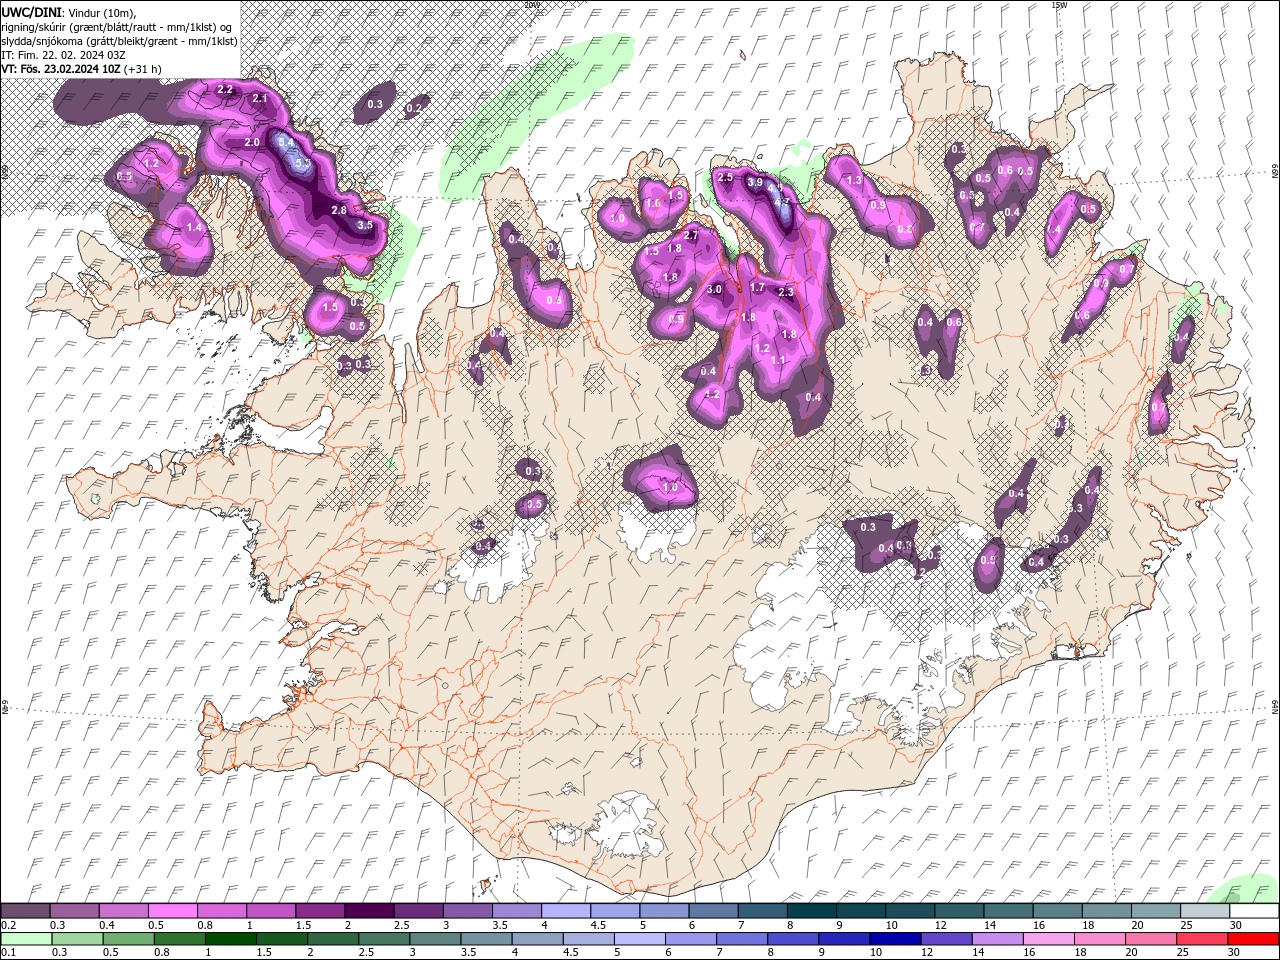Select the 'IT: Fim. 22. 02. 2024 03Z' line
1280x960 pixels.
point(63,54)
